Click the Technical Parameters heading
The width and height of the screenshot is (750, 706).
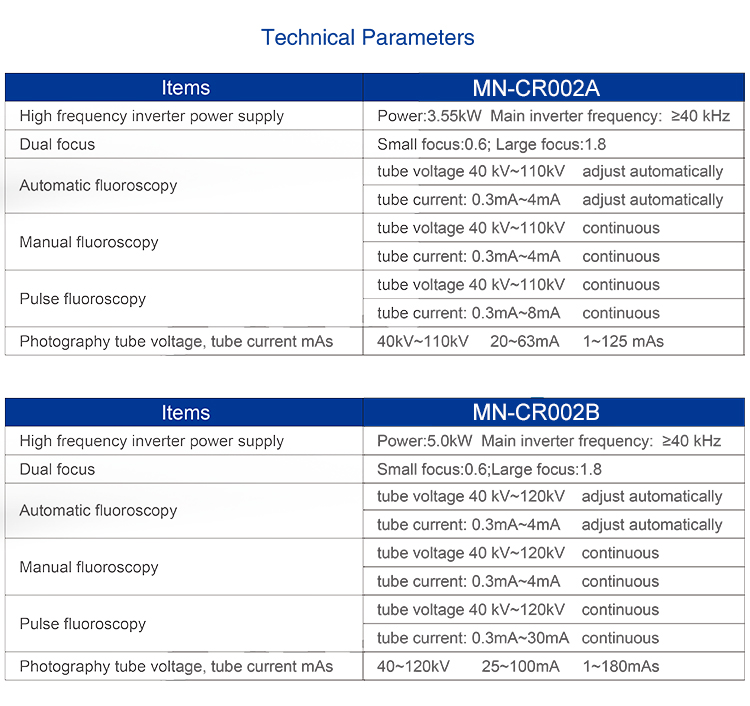point(367,38)
